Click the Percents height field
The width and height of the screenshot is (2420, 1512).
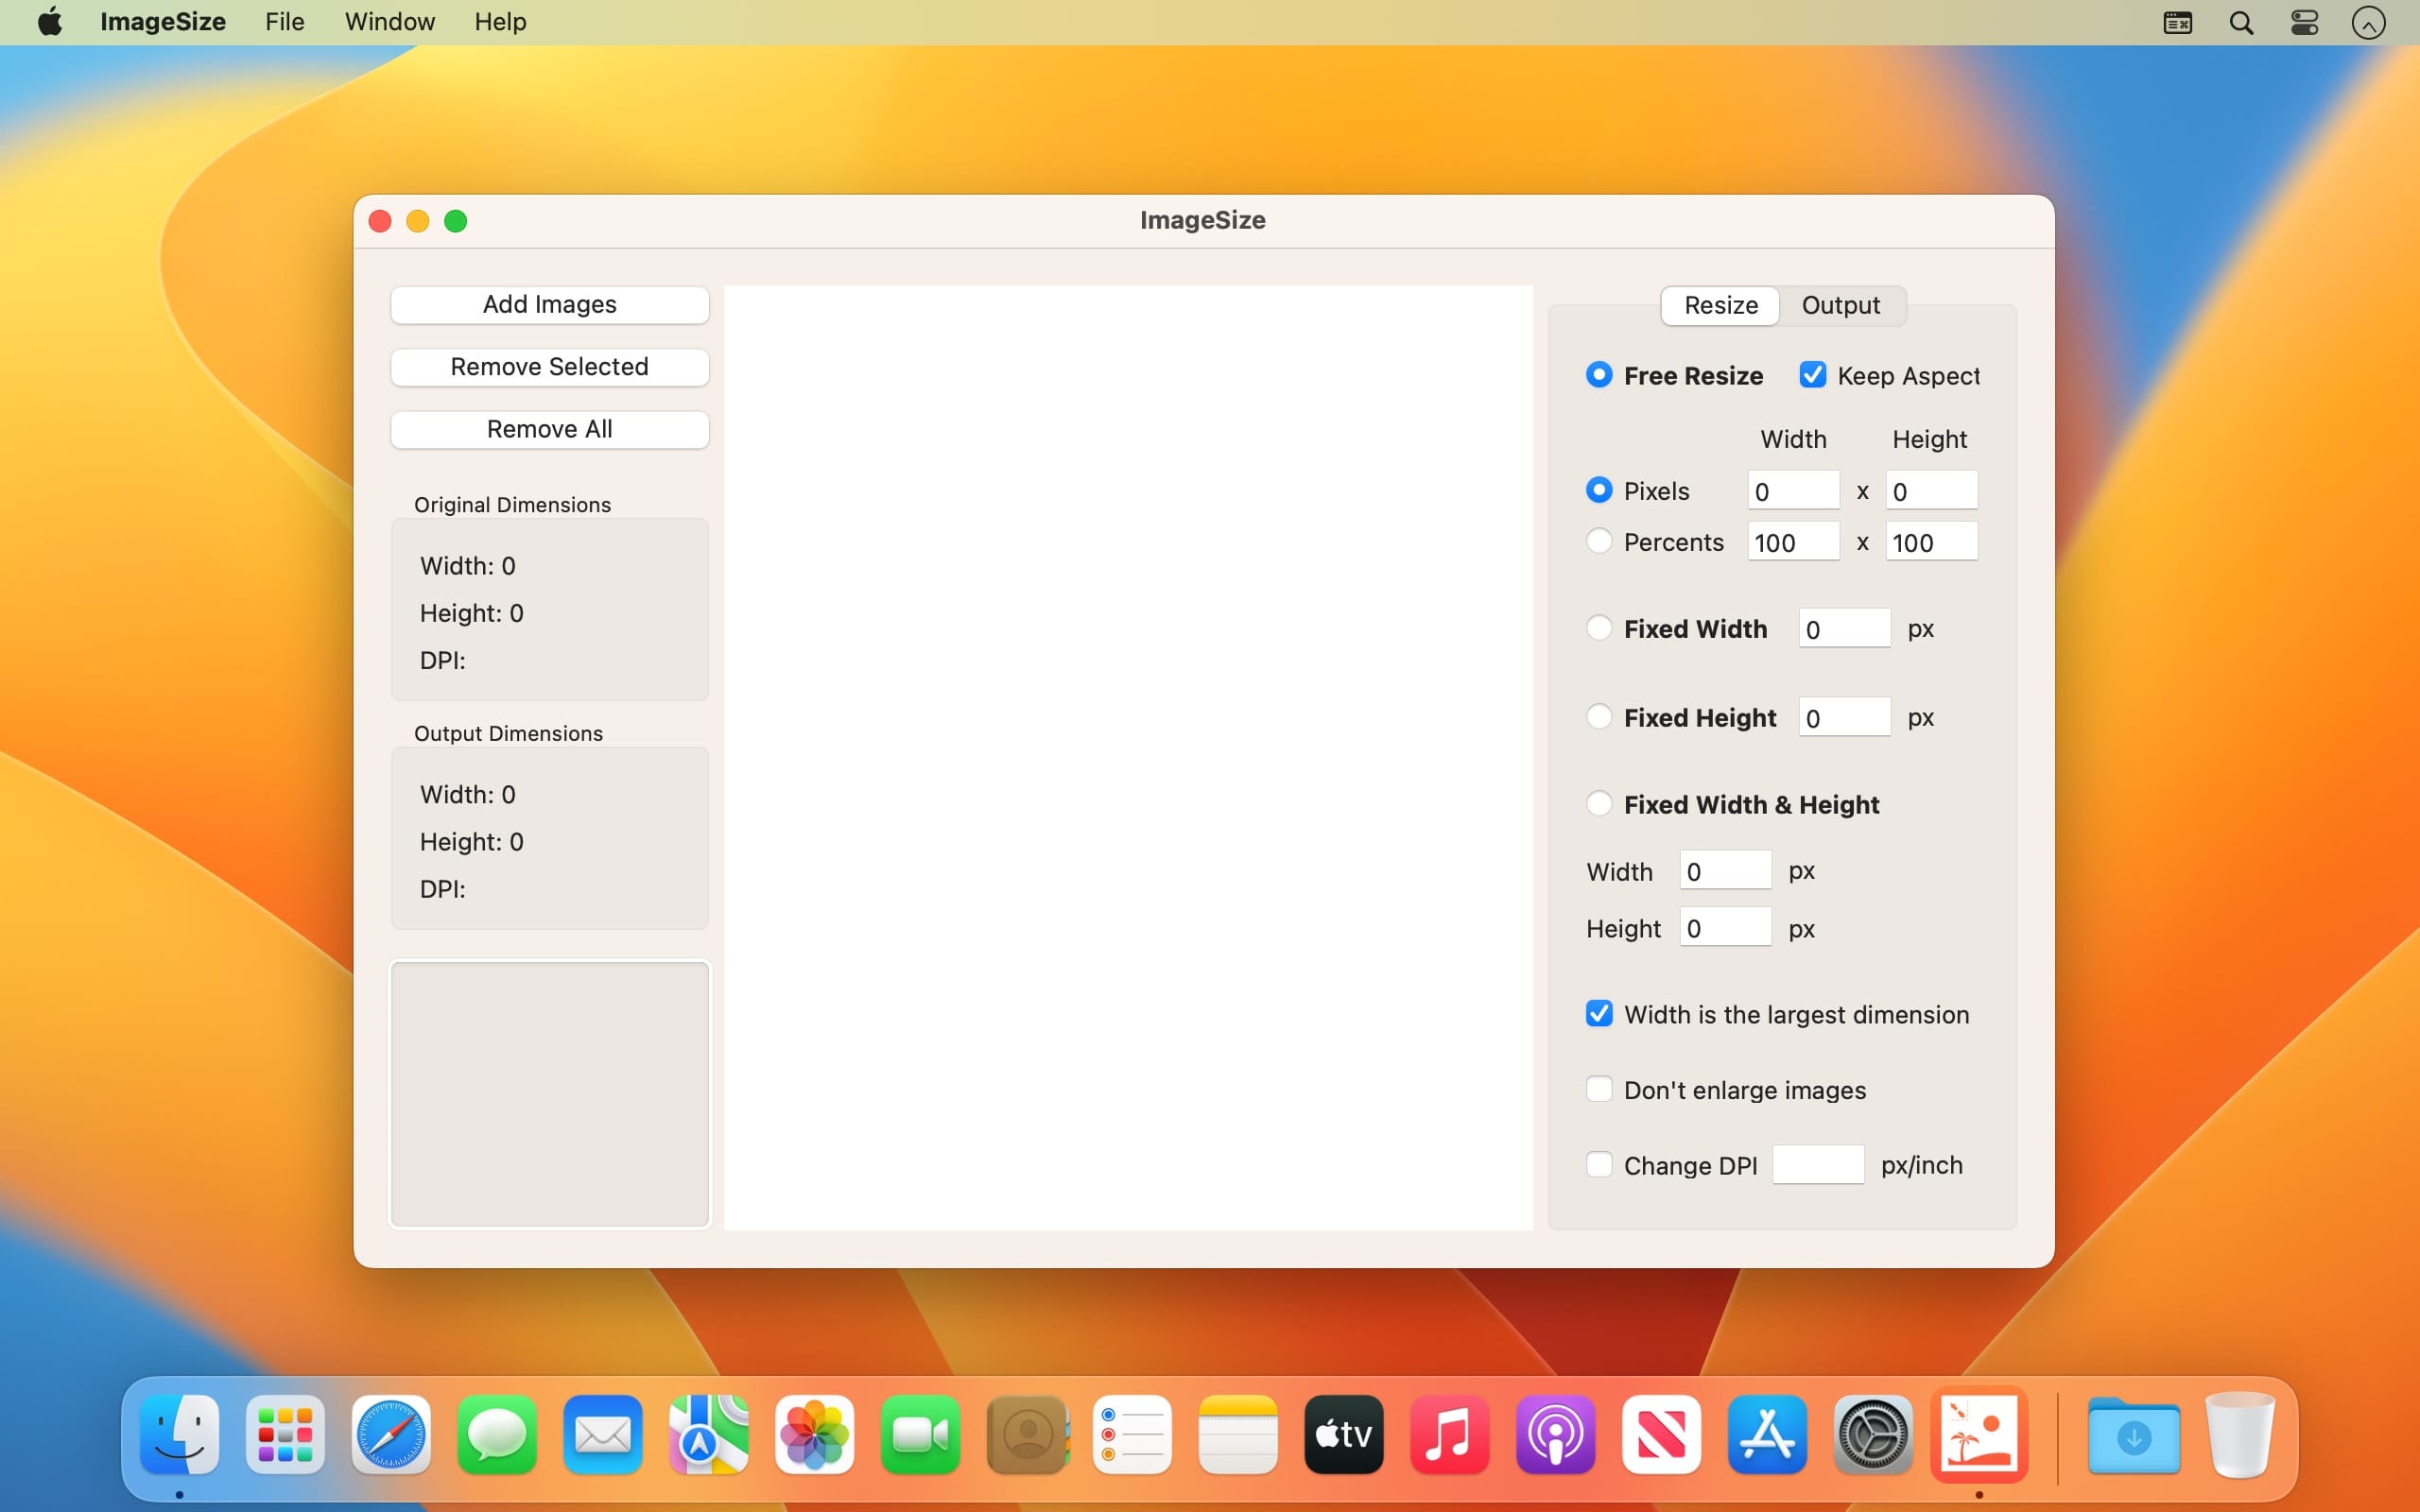(1931, 541)
